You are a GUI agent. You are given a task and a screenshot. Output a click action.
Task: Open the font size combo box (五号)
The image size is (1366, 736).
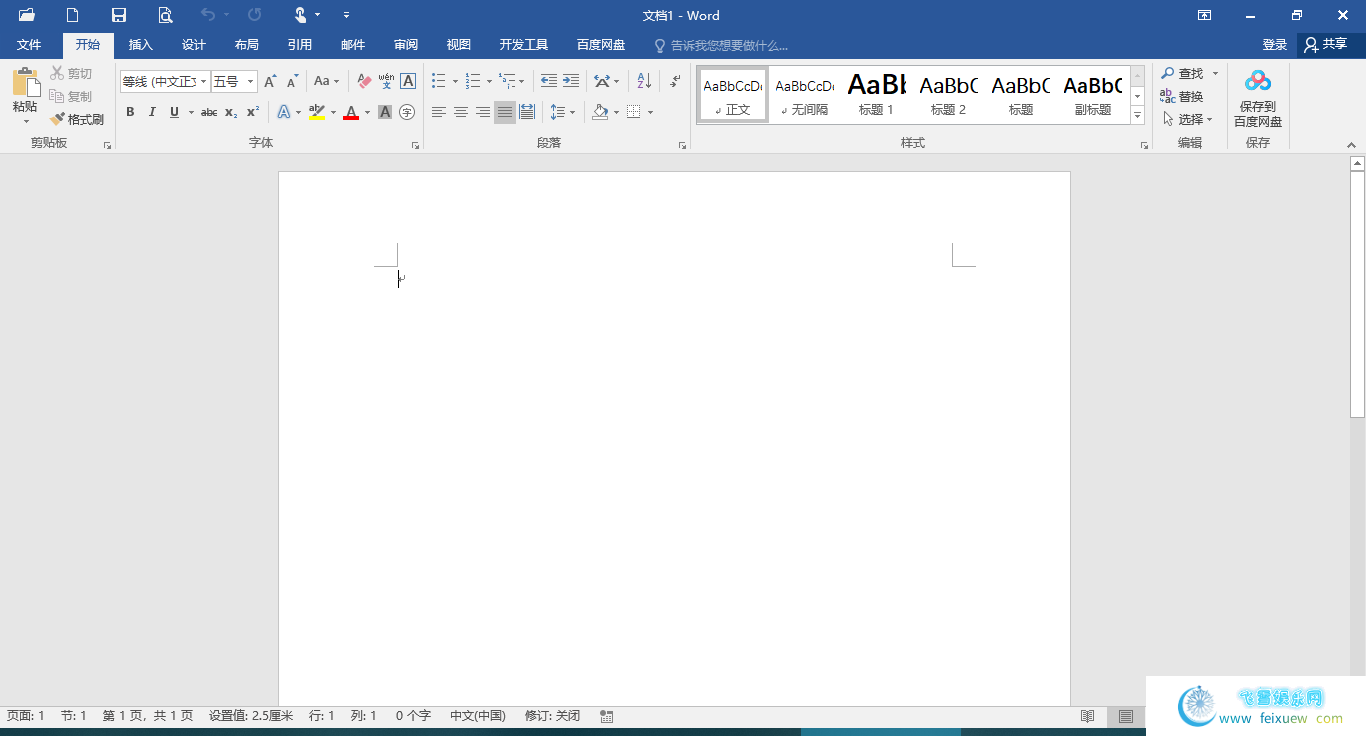tap(234, 81)
